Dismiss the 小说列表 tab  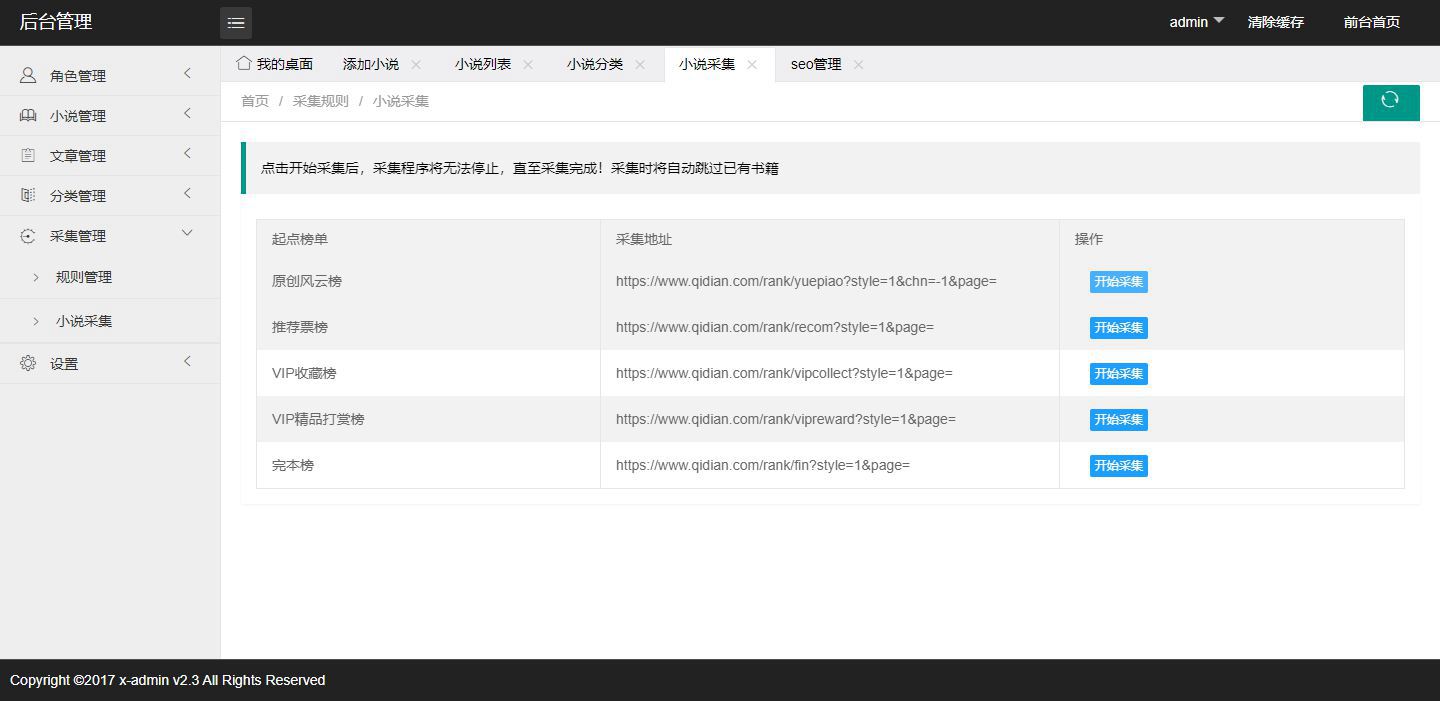[x=527, y=64]
